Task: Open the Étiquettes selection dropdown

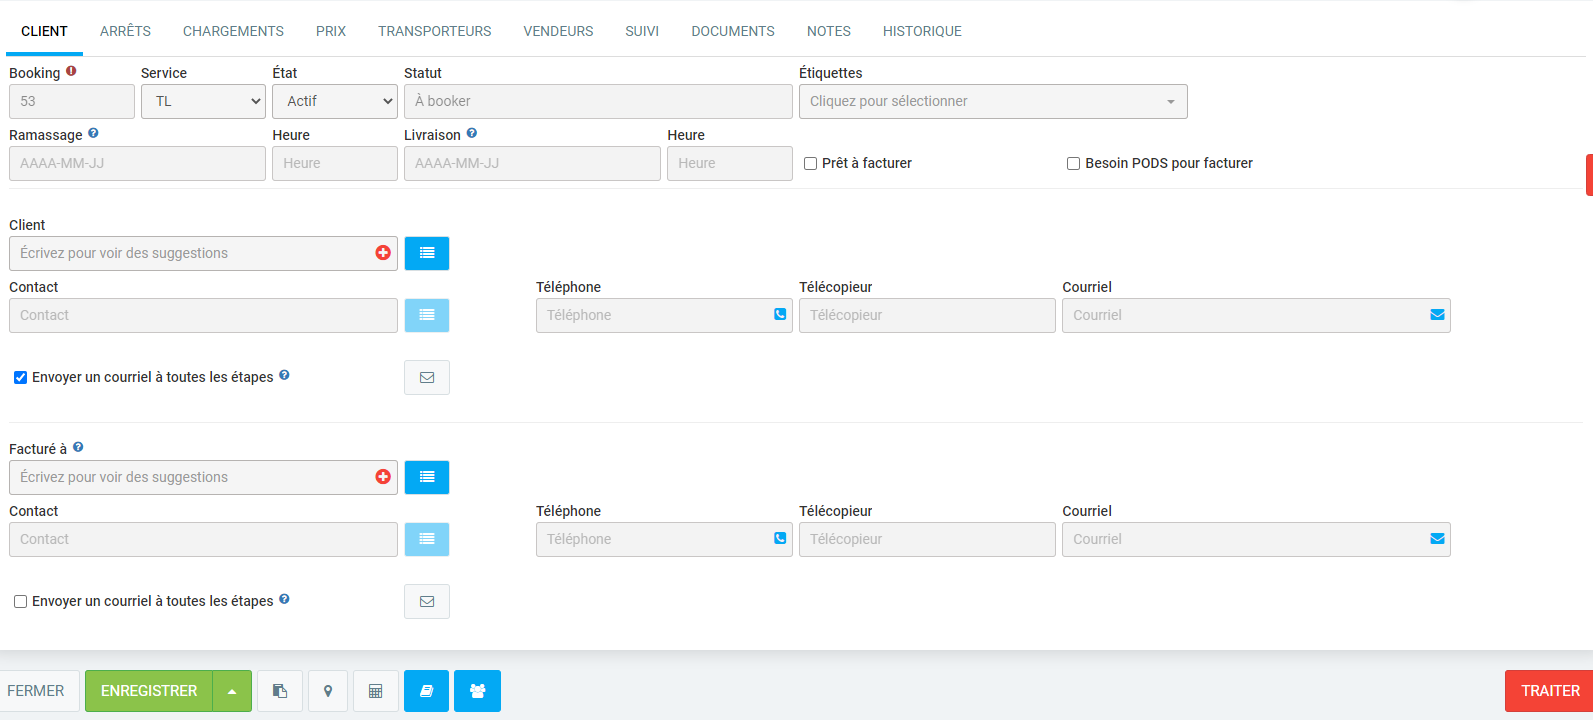Action: [992, 101]
